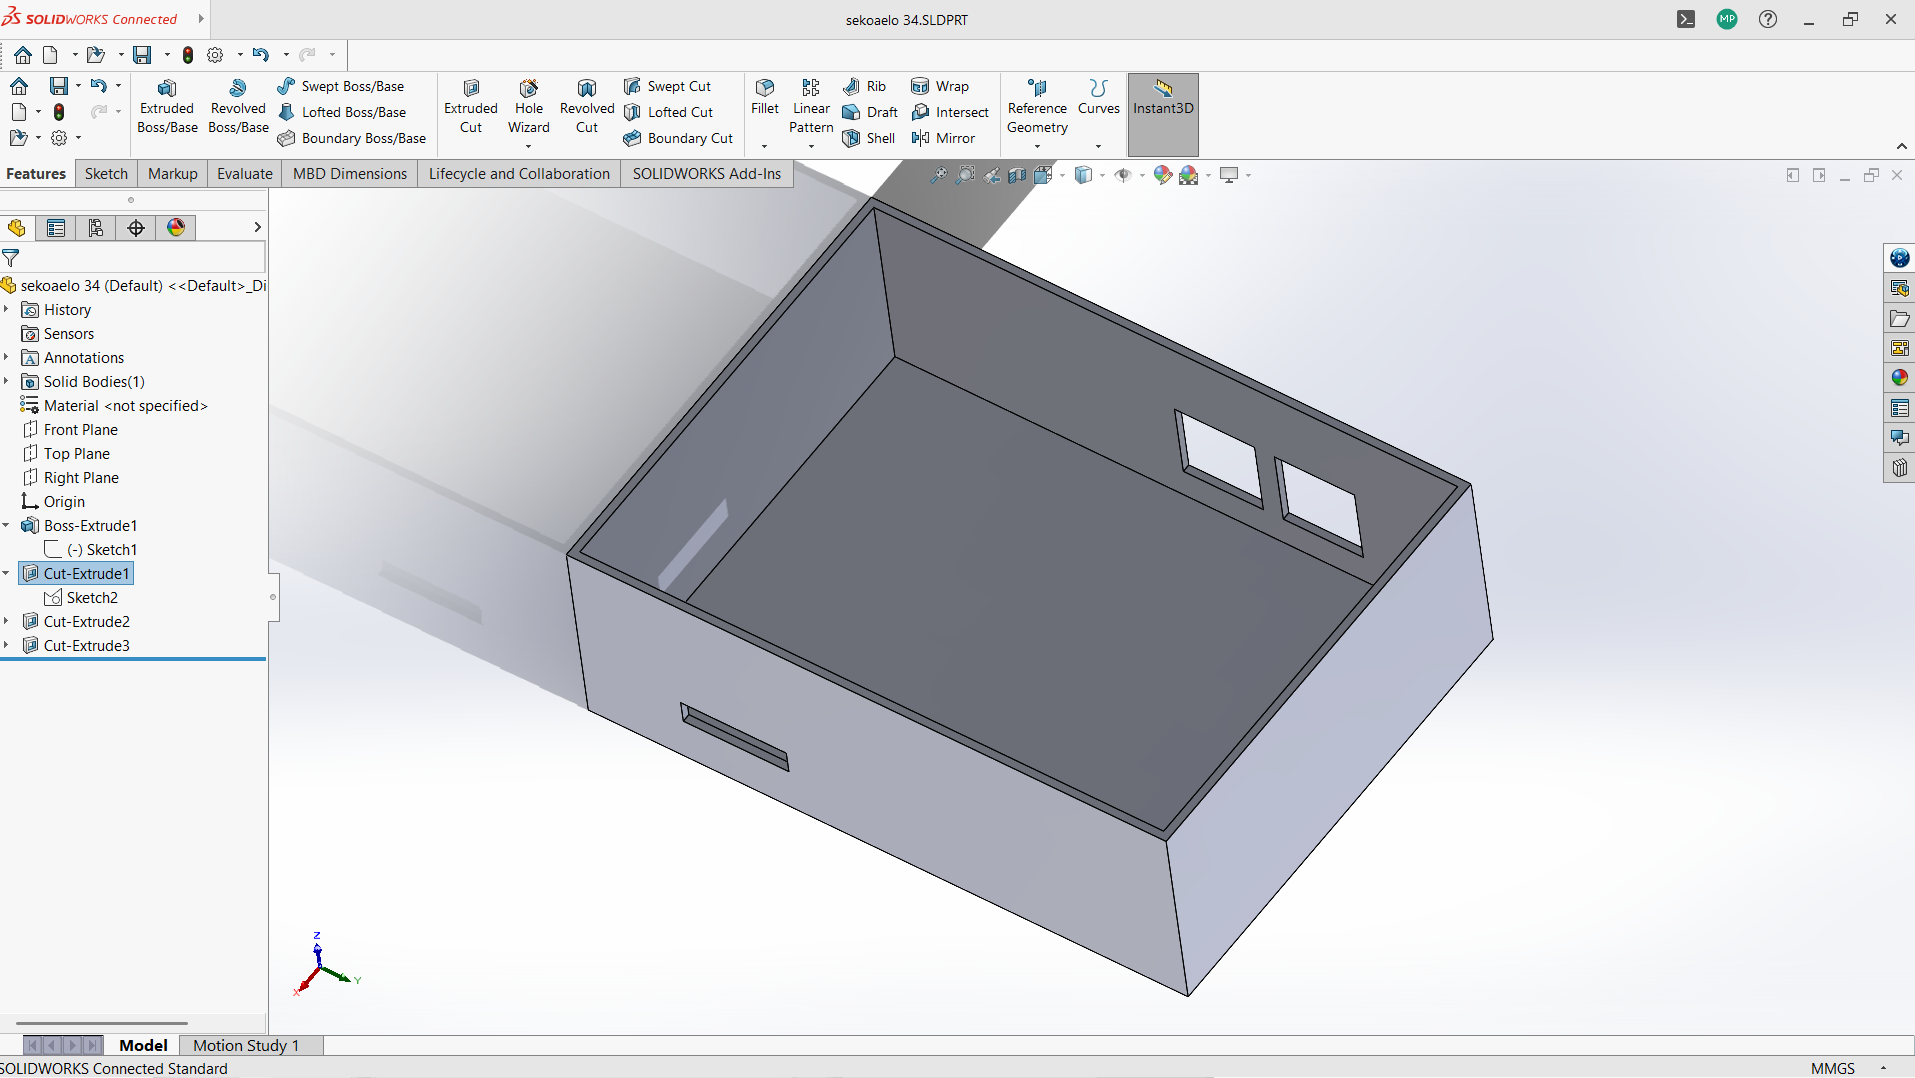1915x1078 pixels.
Task: Select the Front Plane item
Action: [70, 430]
